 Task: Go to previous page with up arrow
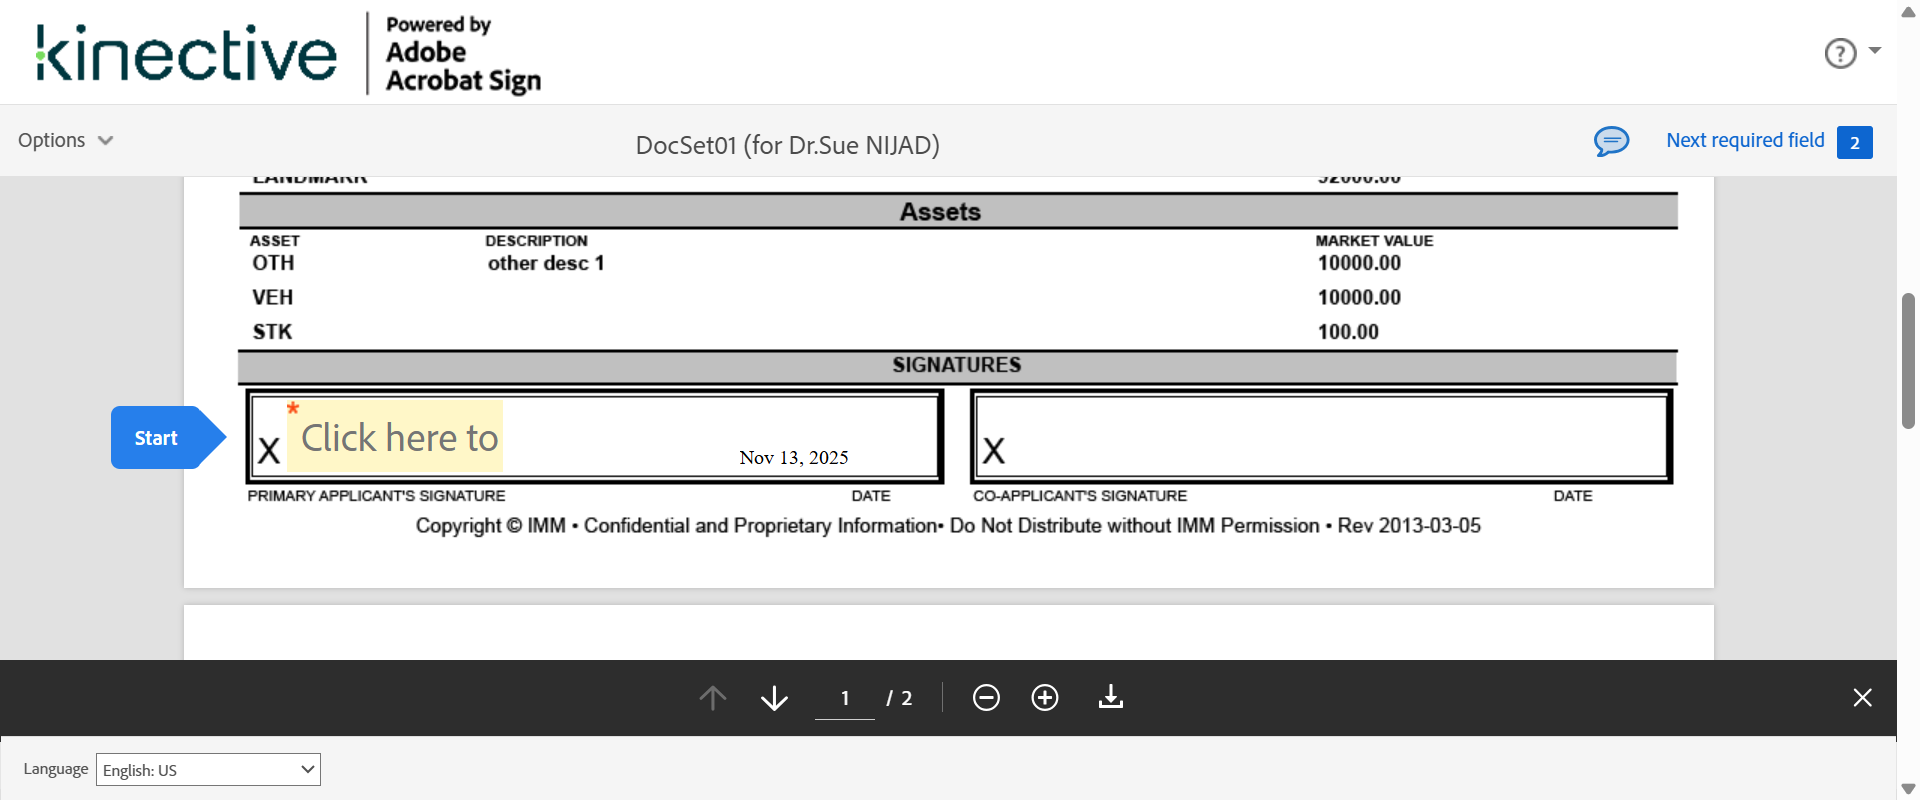point(713,698)
